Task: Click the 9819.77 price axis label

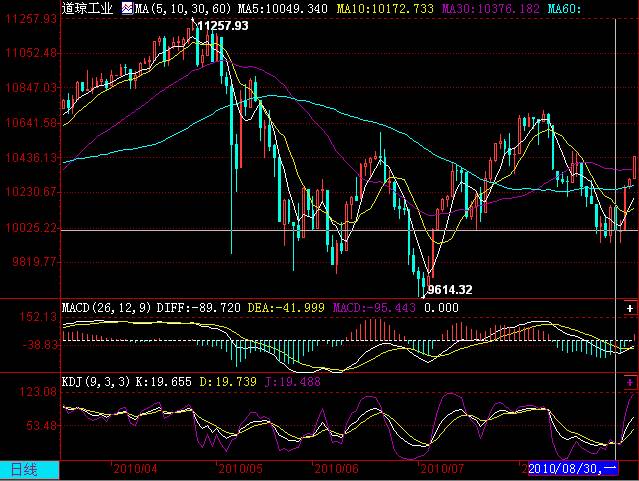Action: tap(34, 261)
